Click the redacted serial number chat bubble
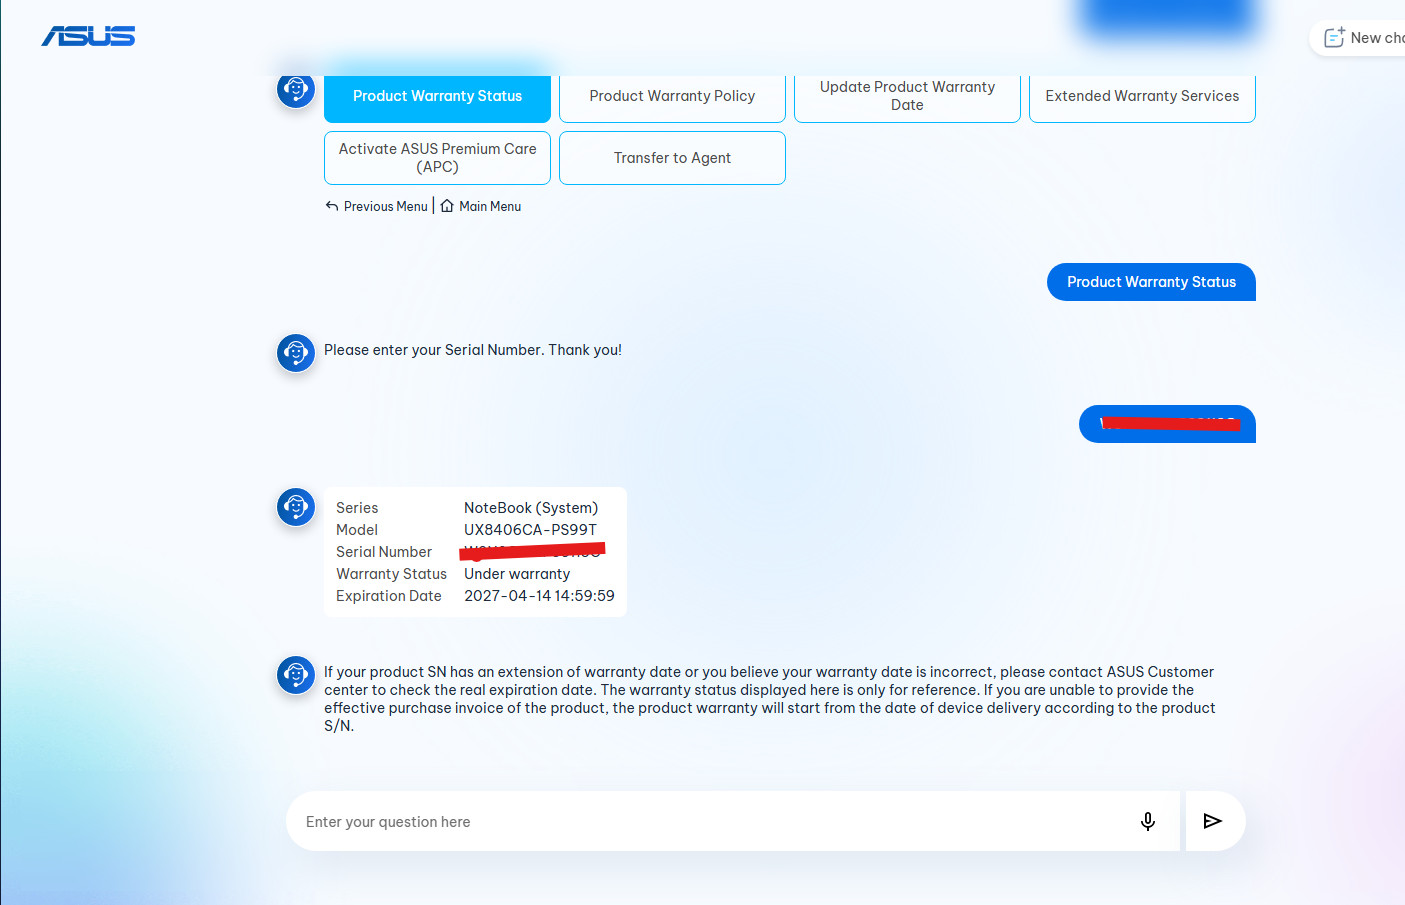The width and height of the screenshot is (1405, 905). [x=1167, y=424]
